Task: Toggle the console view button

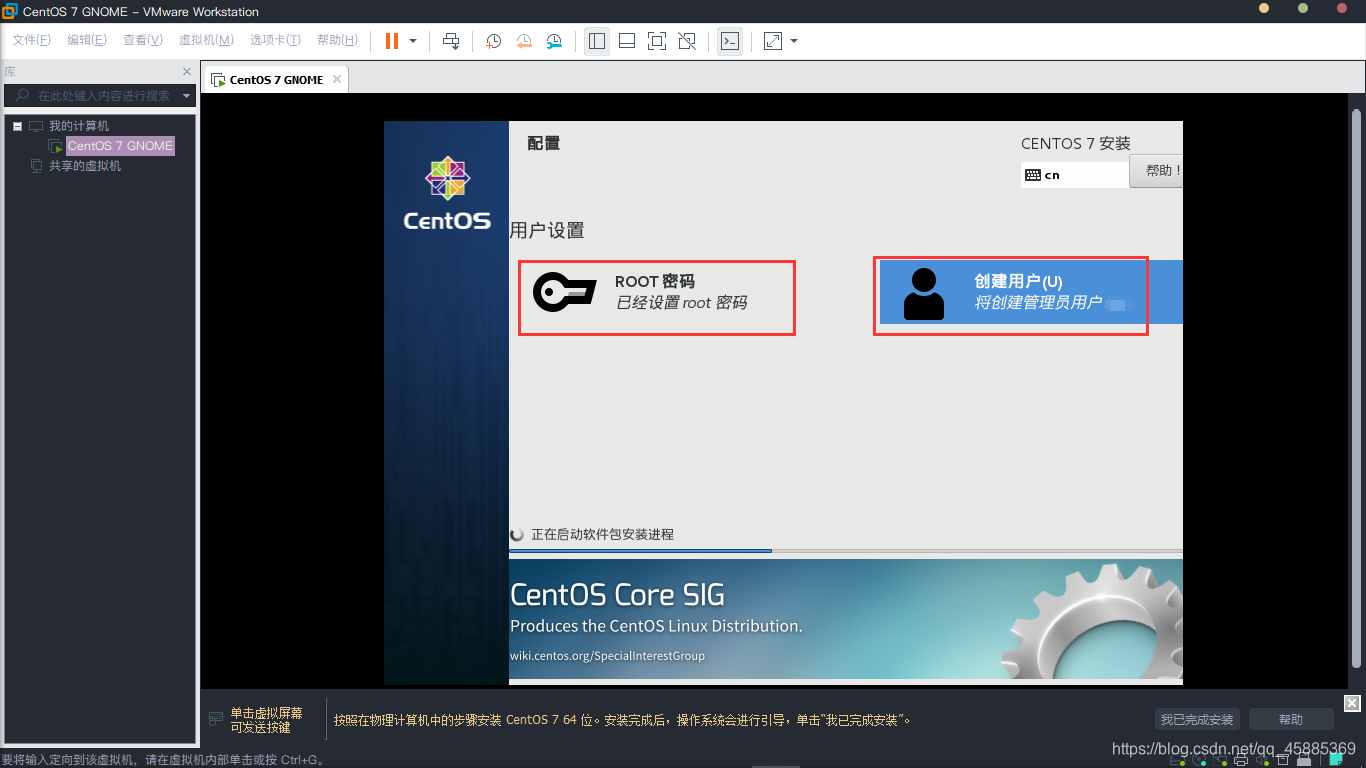Action: click(x=730, y=41)
